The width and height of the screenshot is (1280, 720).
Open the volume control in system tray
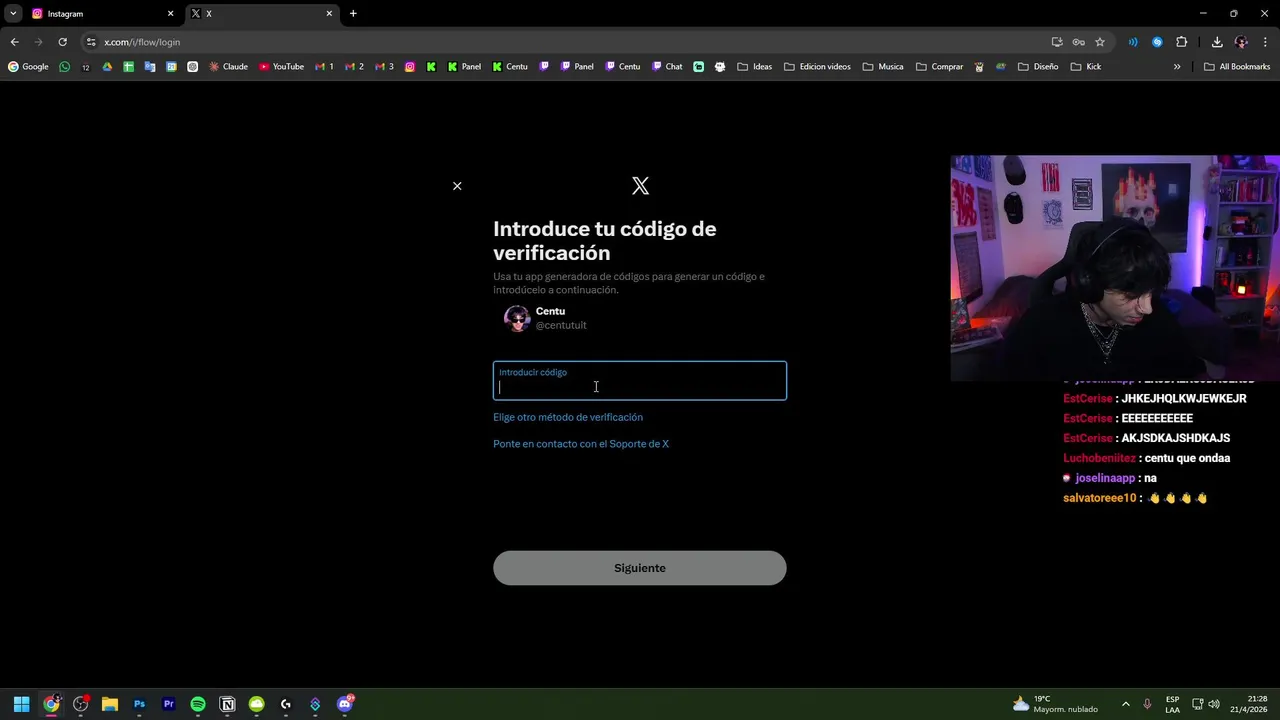tap(1214, 704)
